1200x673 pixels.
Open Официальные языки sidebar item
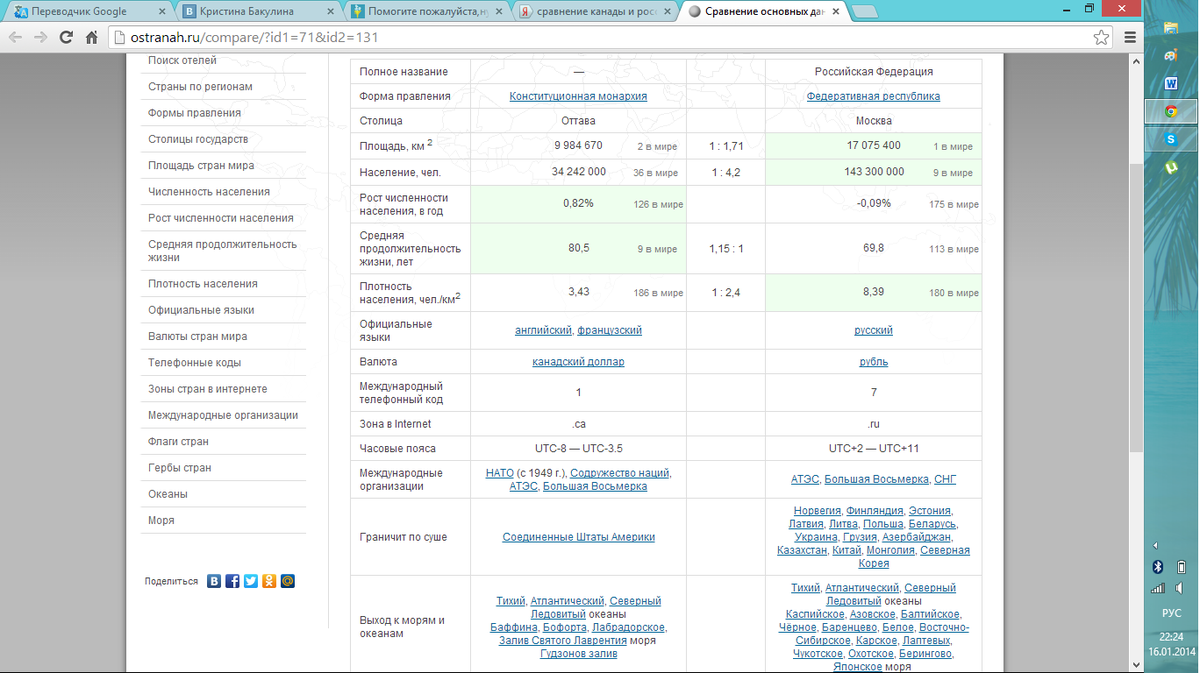(201, 310)
